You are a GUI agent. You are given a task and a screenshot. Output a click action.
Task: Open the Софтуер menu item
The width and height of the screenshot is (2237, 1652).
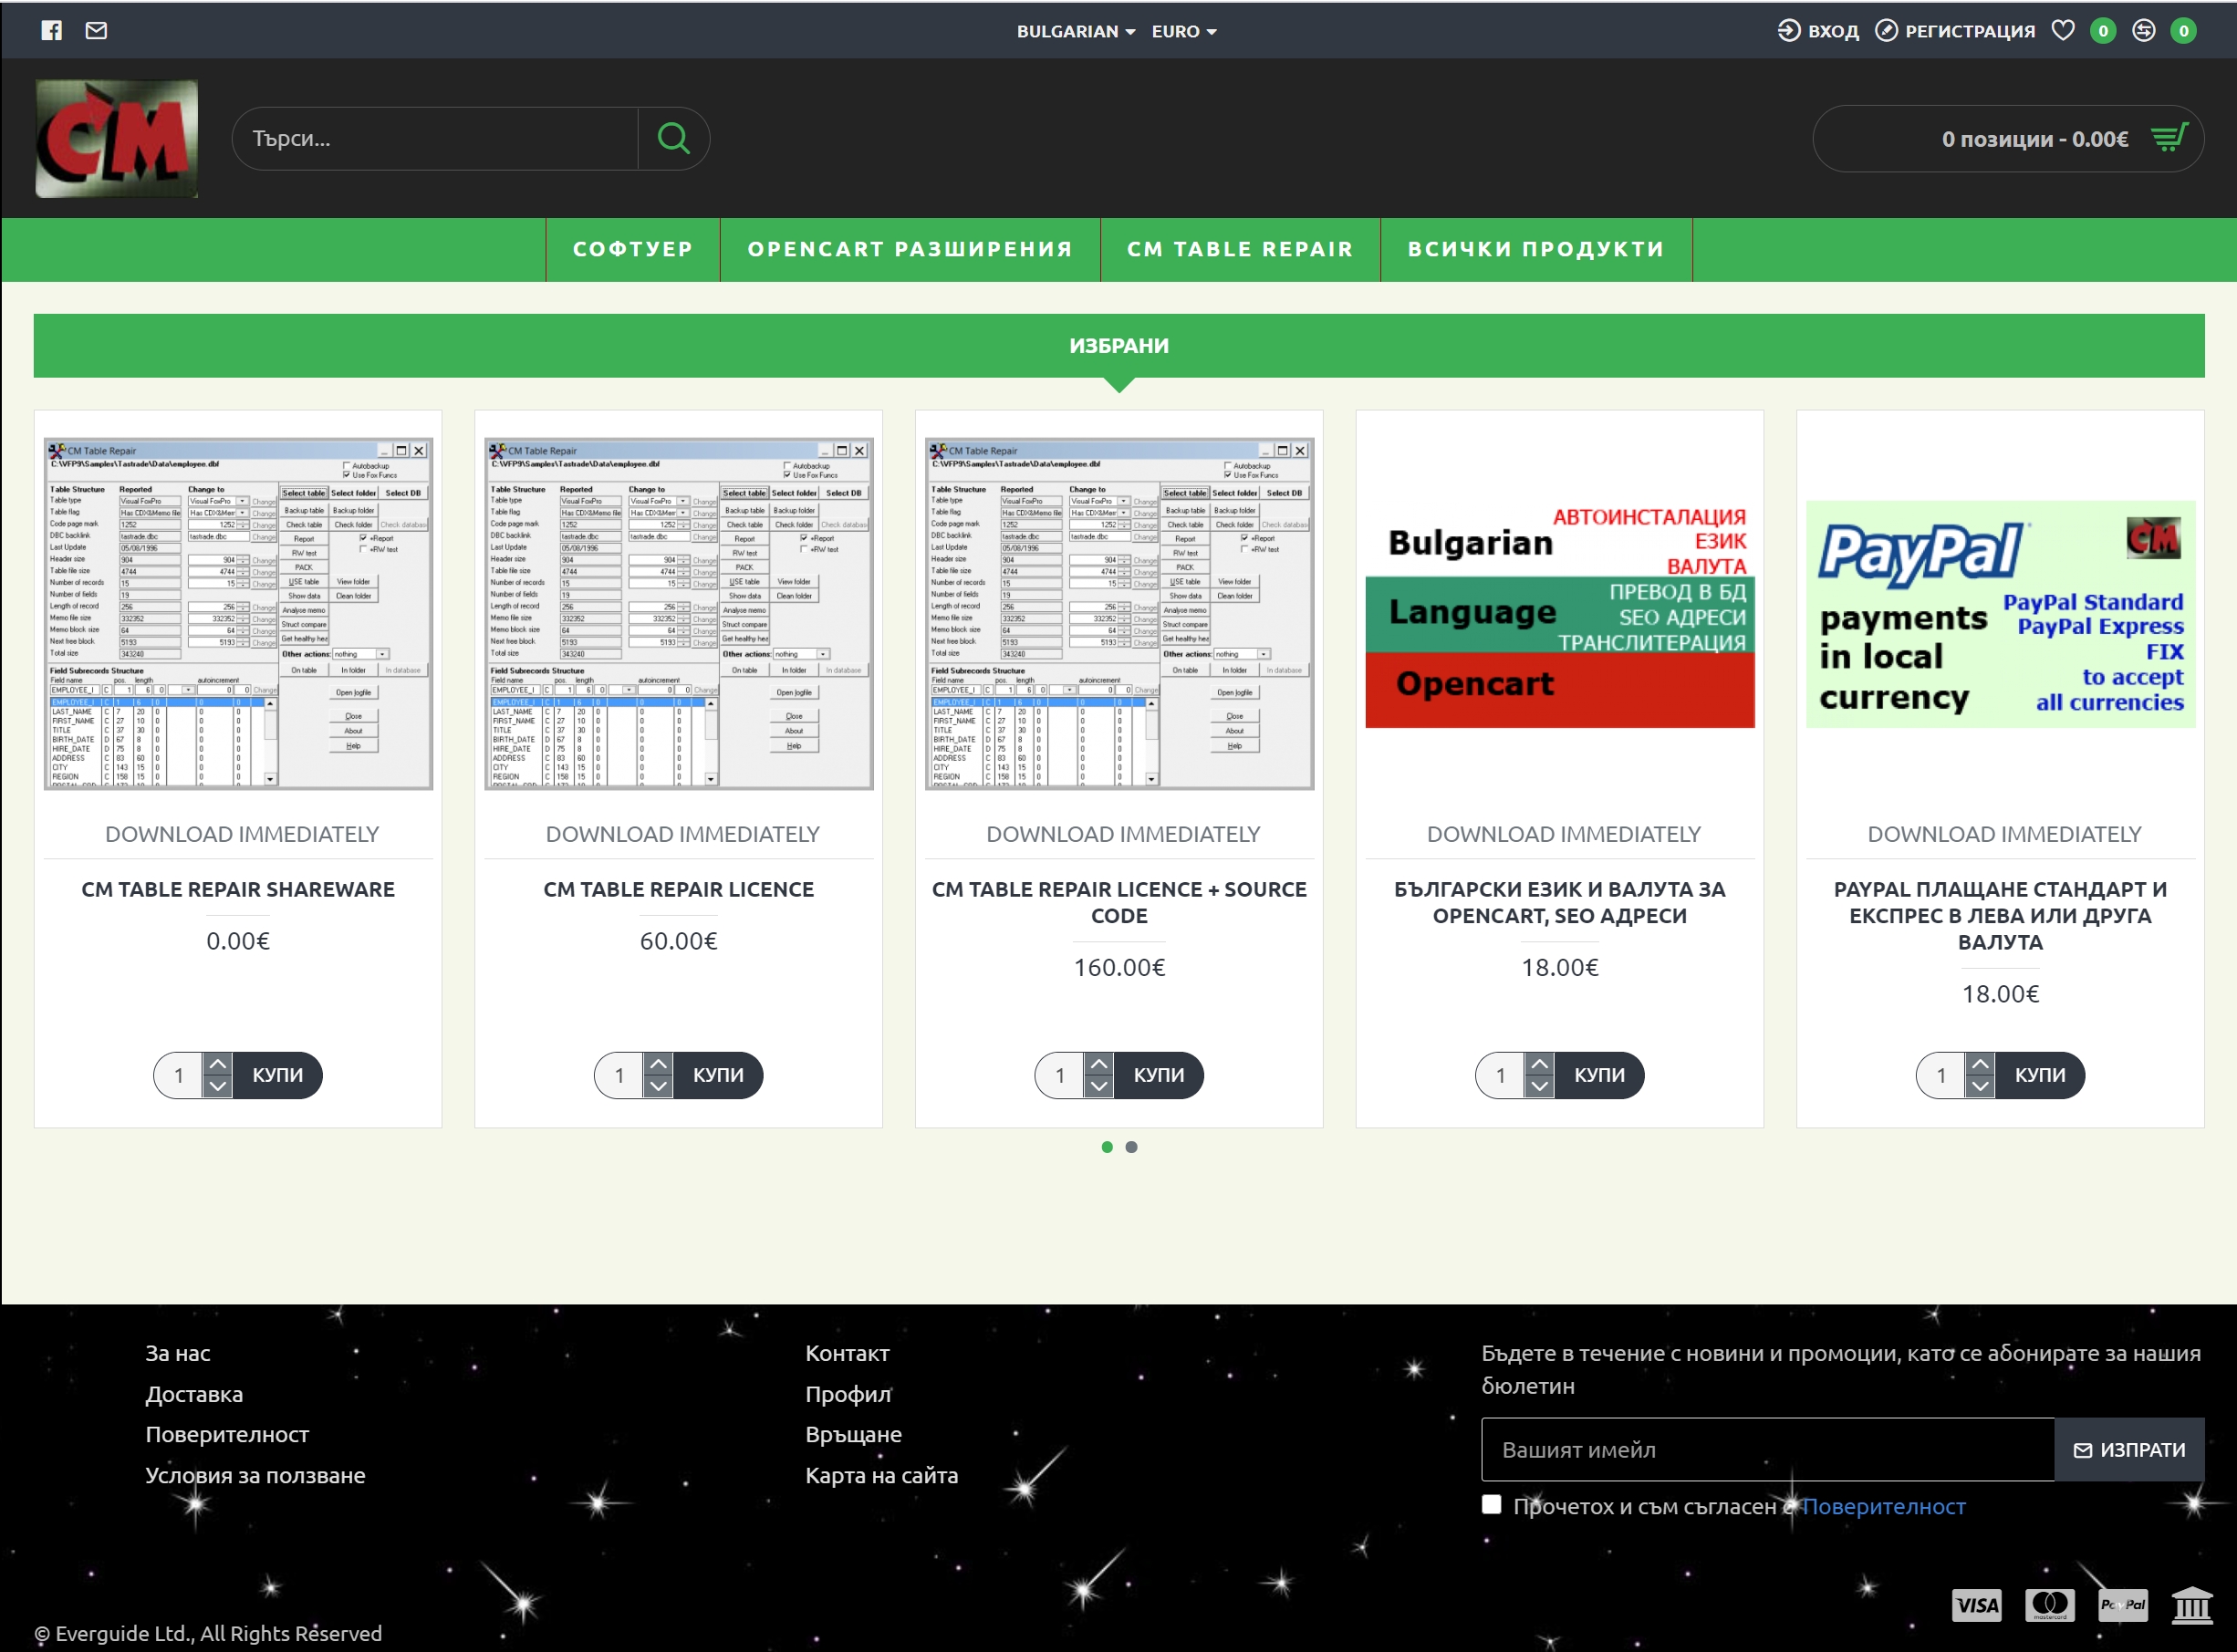pos(633,249)
